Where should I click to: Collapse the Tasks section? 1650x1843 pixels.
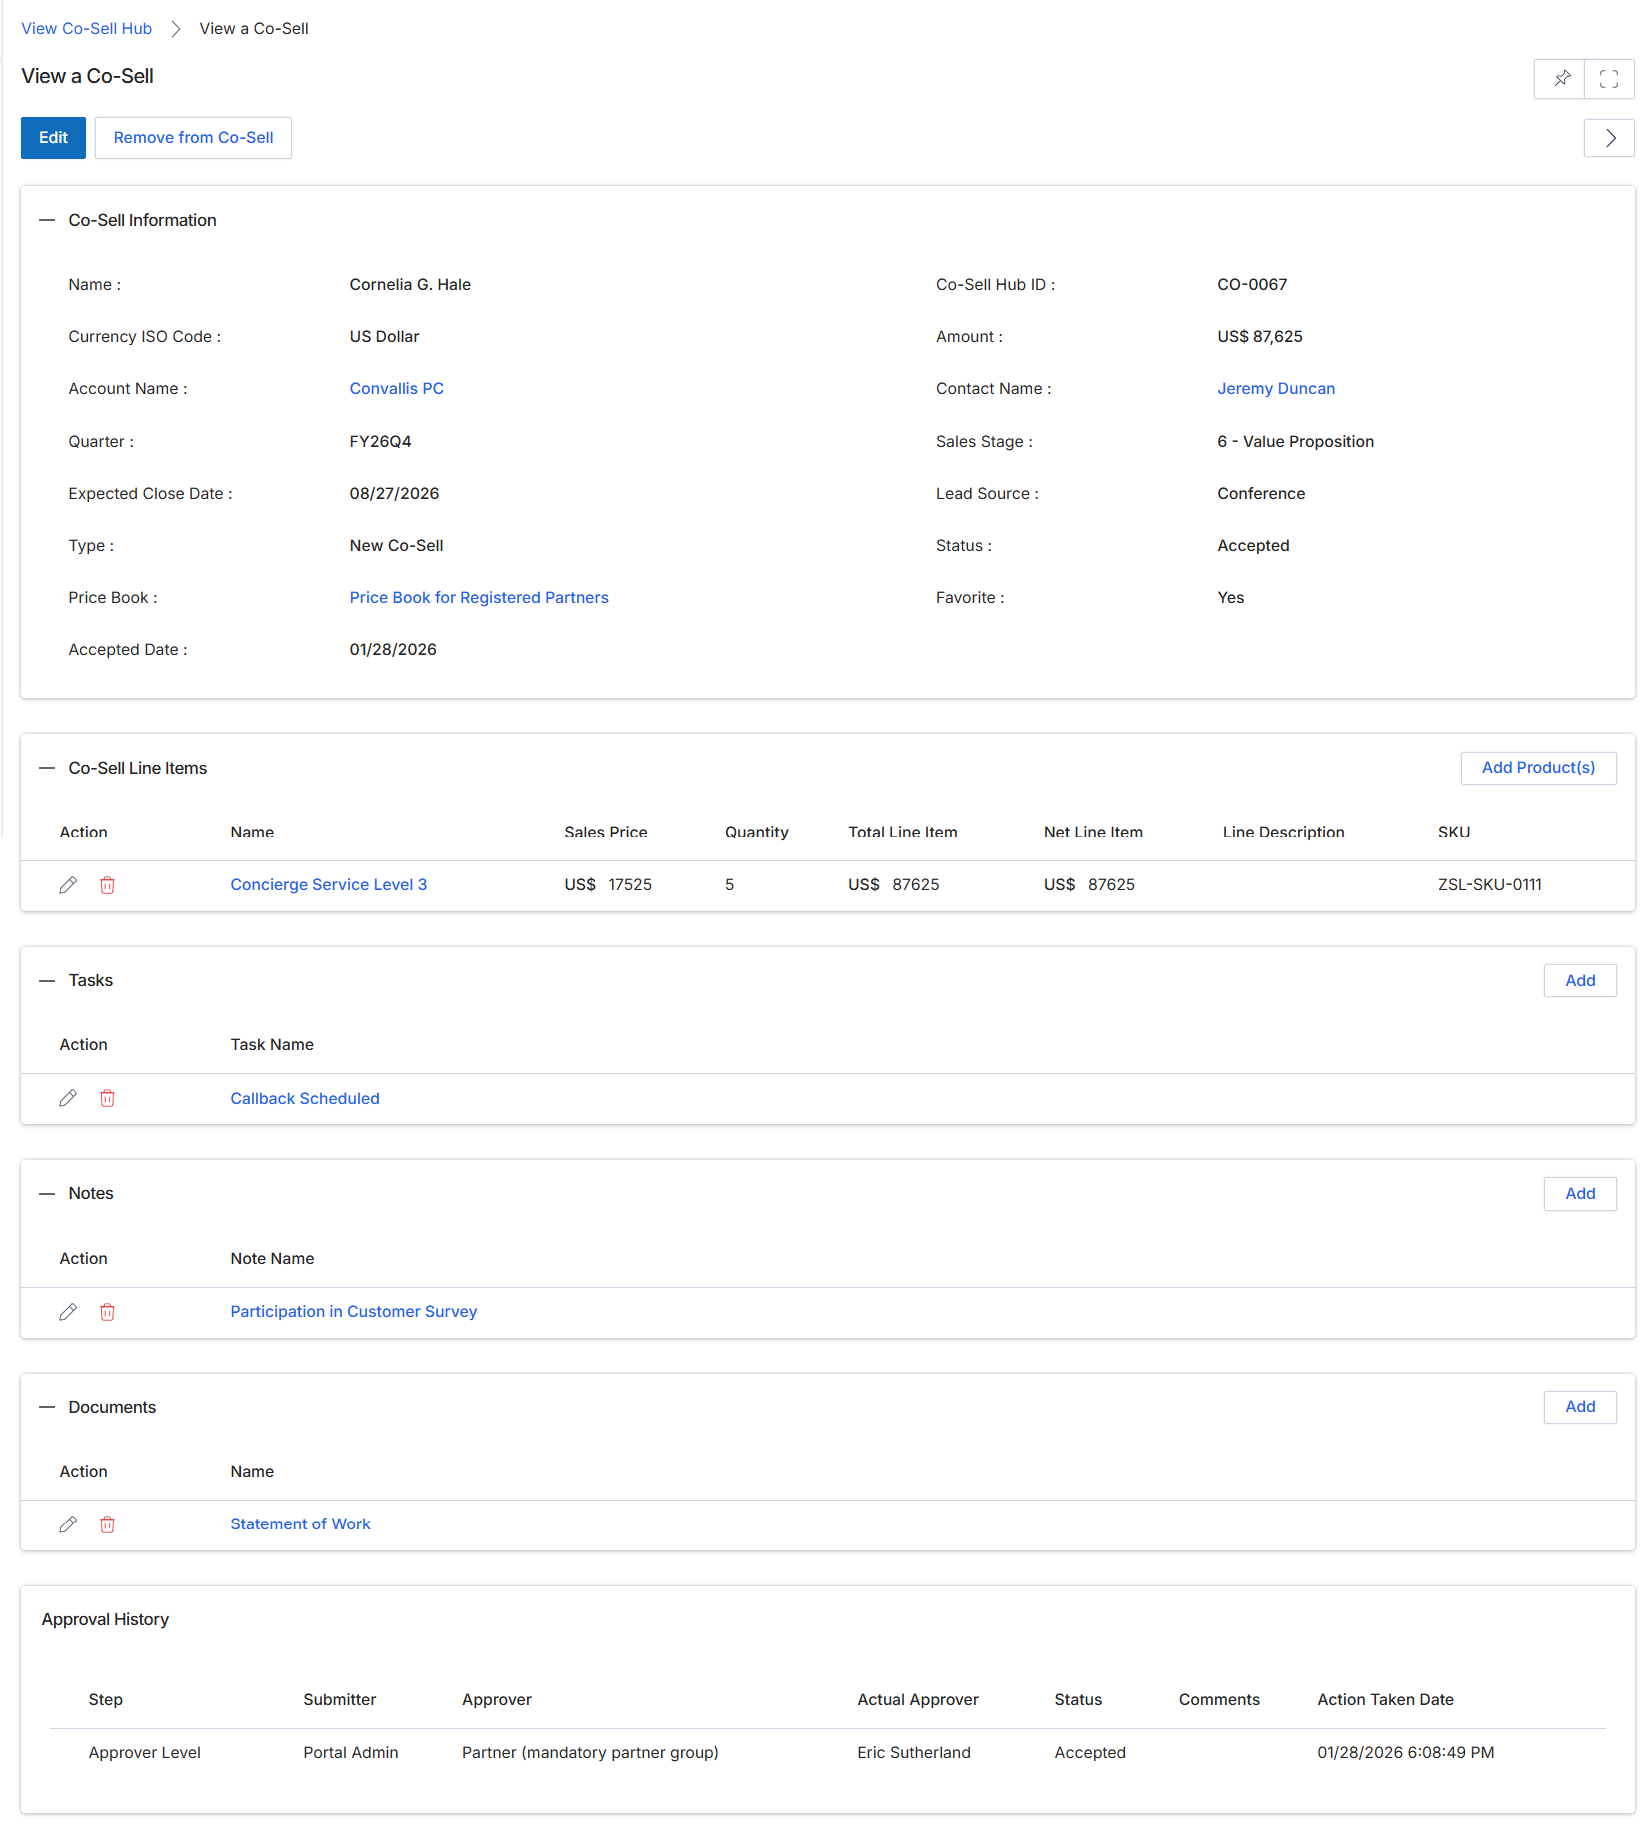click(47, 981)
